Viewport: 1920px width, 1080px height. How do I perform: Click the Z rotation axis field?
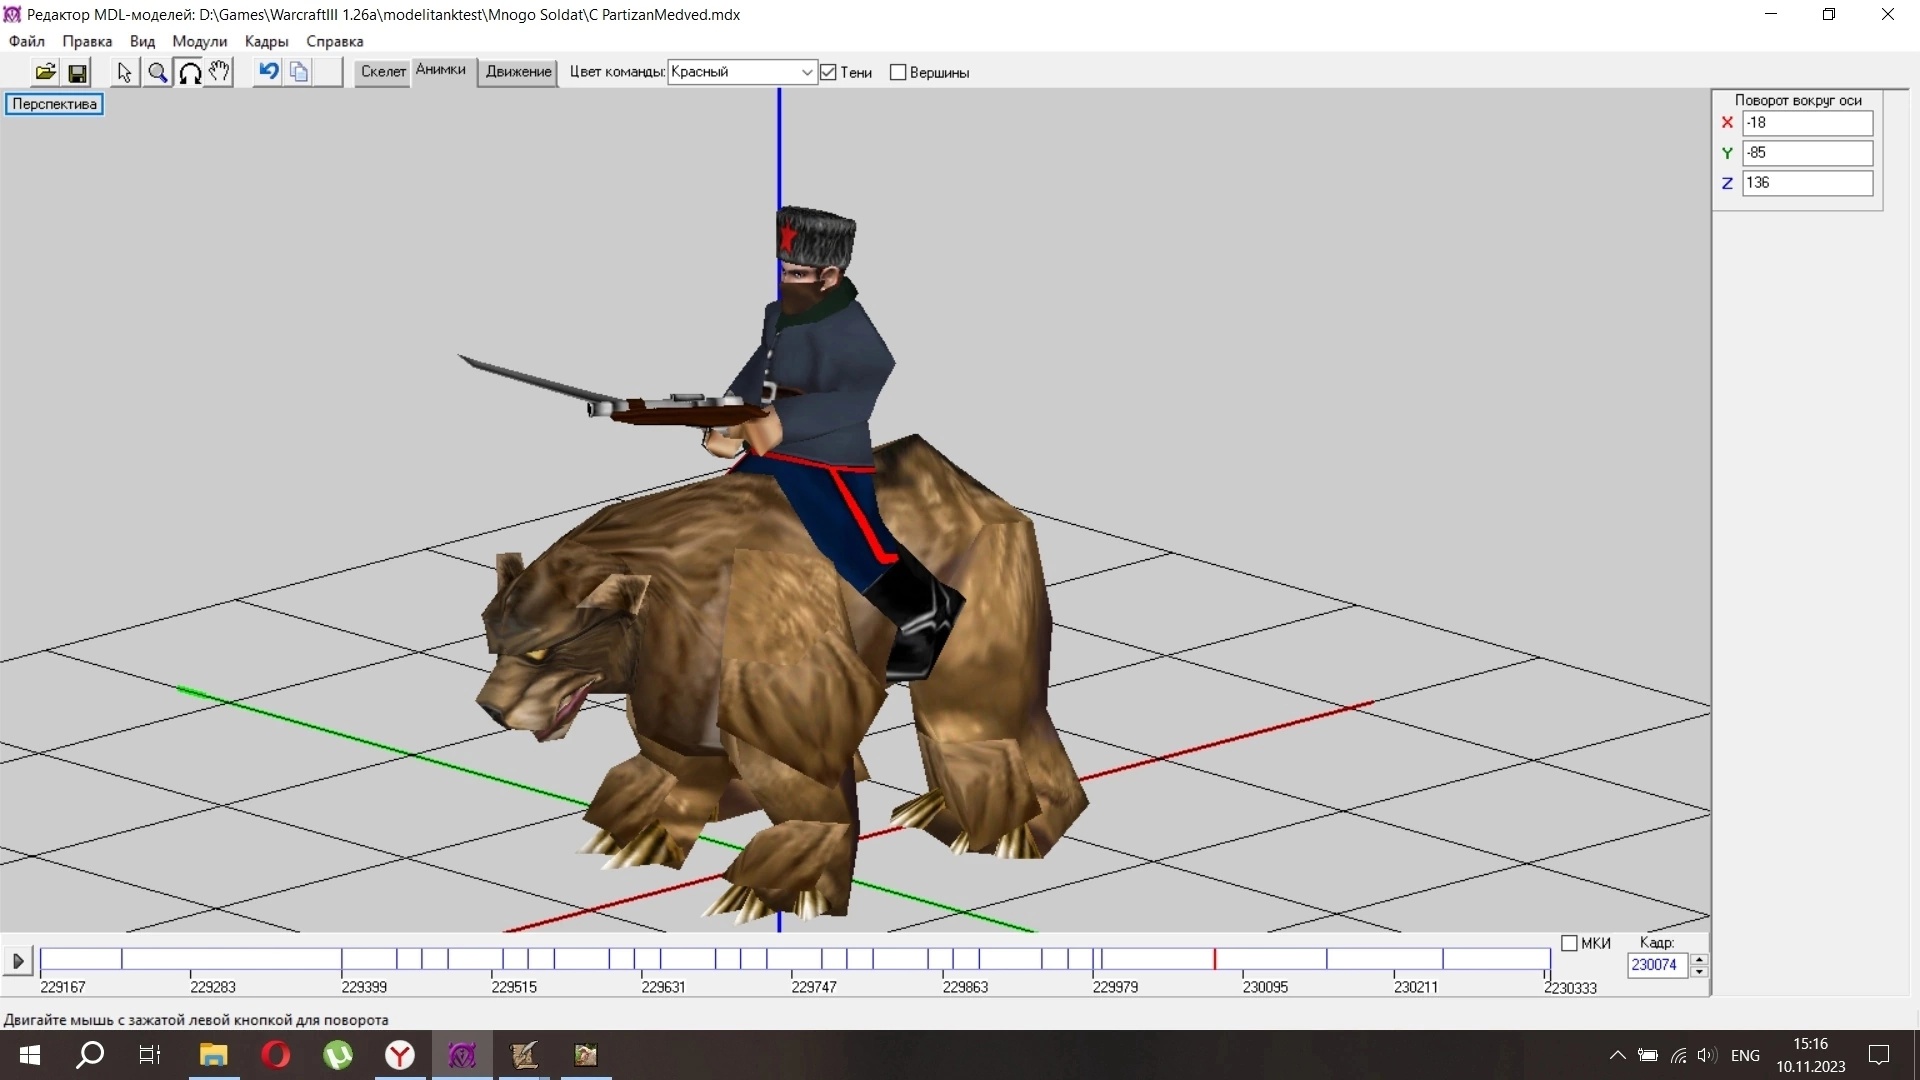pos(1806,183)
